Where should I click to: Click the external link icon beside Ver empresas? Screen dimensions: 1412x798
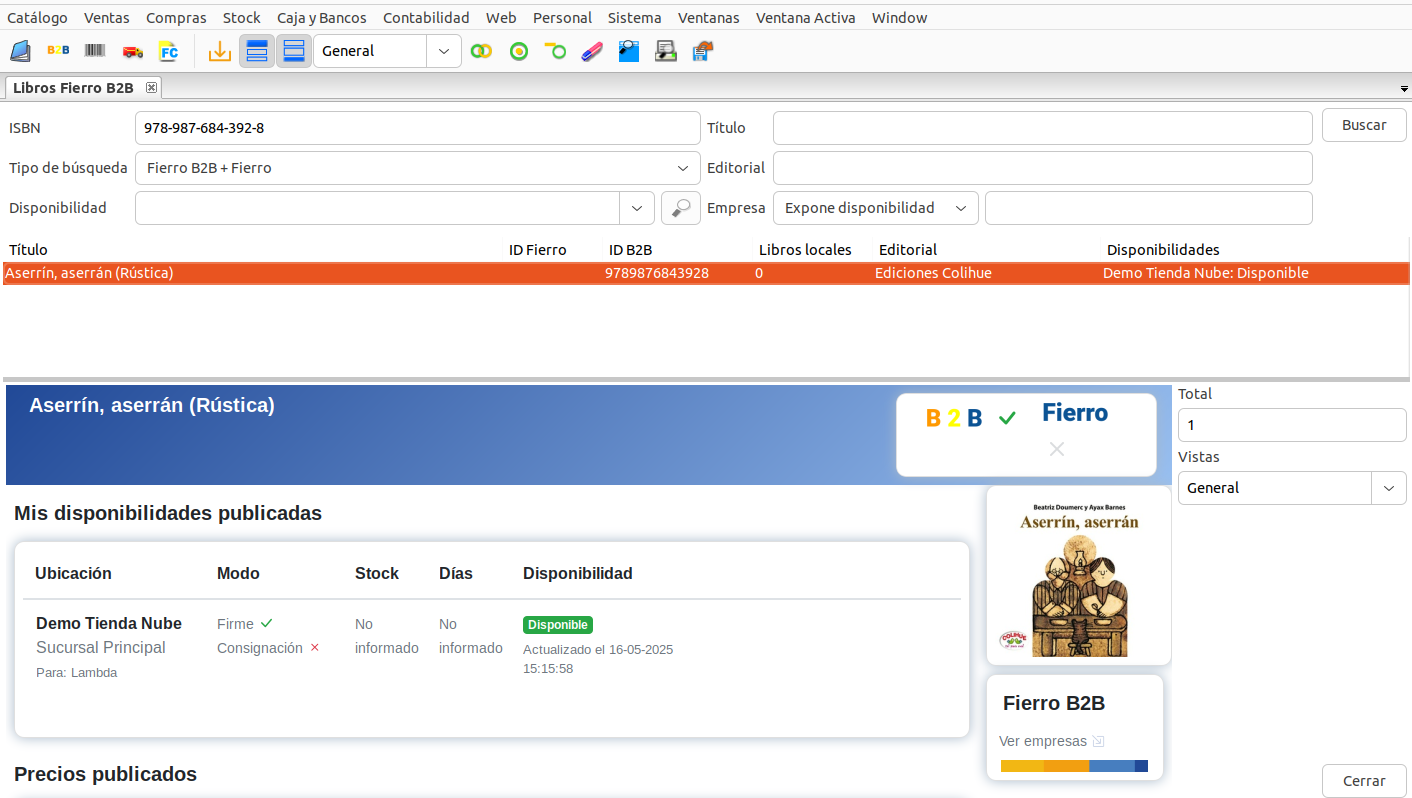coord(1098,741)
